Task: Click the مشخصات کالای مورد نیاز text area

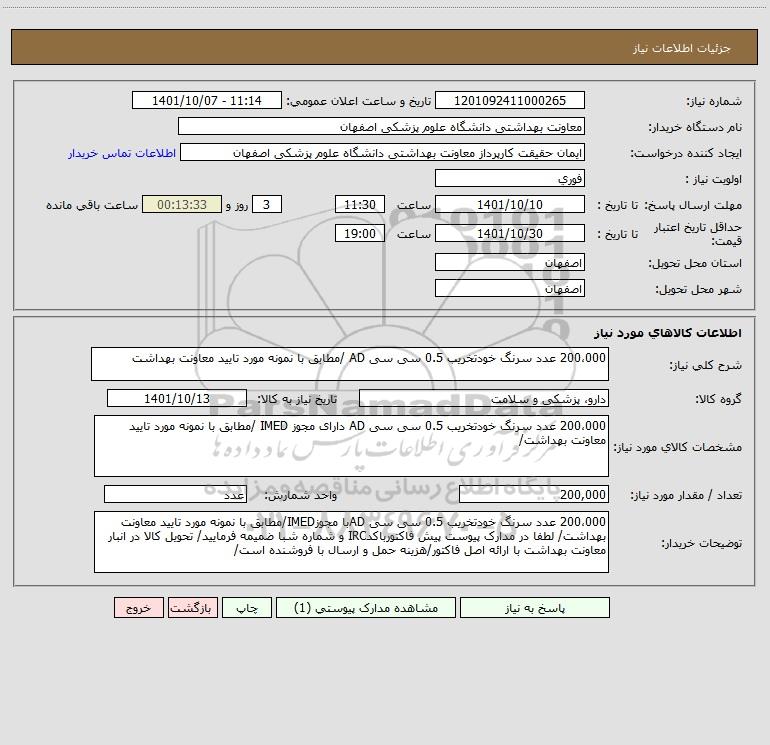Action: click(351, 446)
